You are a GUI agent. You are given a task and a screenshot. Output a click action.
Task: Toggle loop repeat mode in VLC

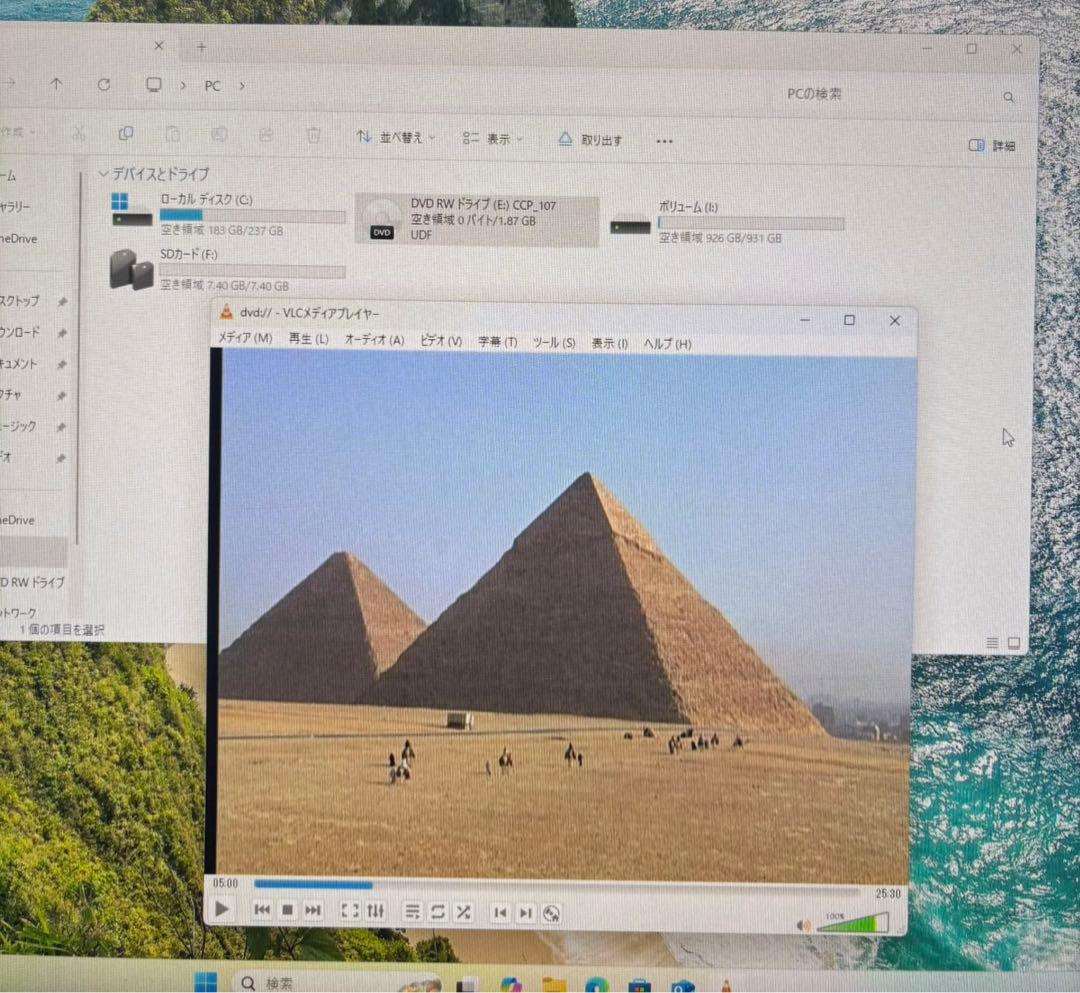click(x=438, y=911)
